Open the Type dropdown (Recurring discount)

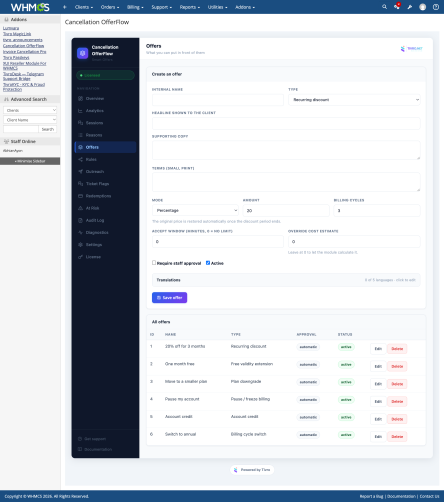tap(354, 100)
